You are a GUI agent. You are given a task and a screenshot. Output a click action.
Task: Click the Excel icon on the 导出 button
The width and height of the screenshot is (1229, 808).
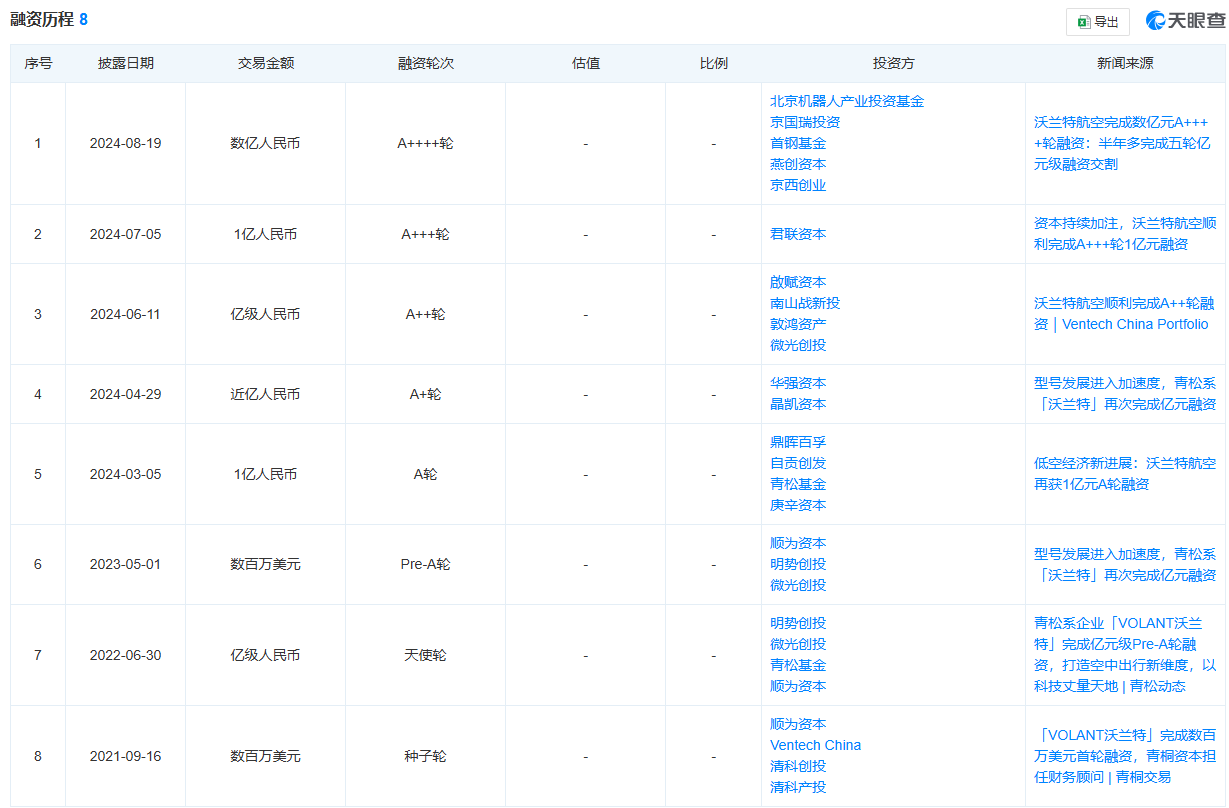pyautogui.click(x=1084, y=21)
